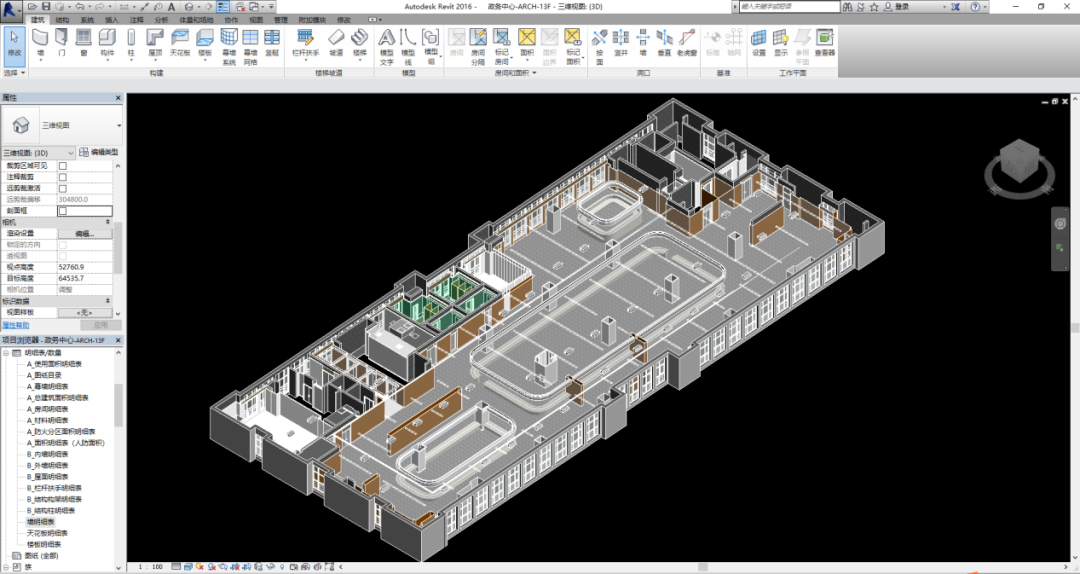
Task: Toggle the 注释裁剪 checkbox
Action: [63, 177]
